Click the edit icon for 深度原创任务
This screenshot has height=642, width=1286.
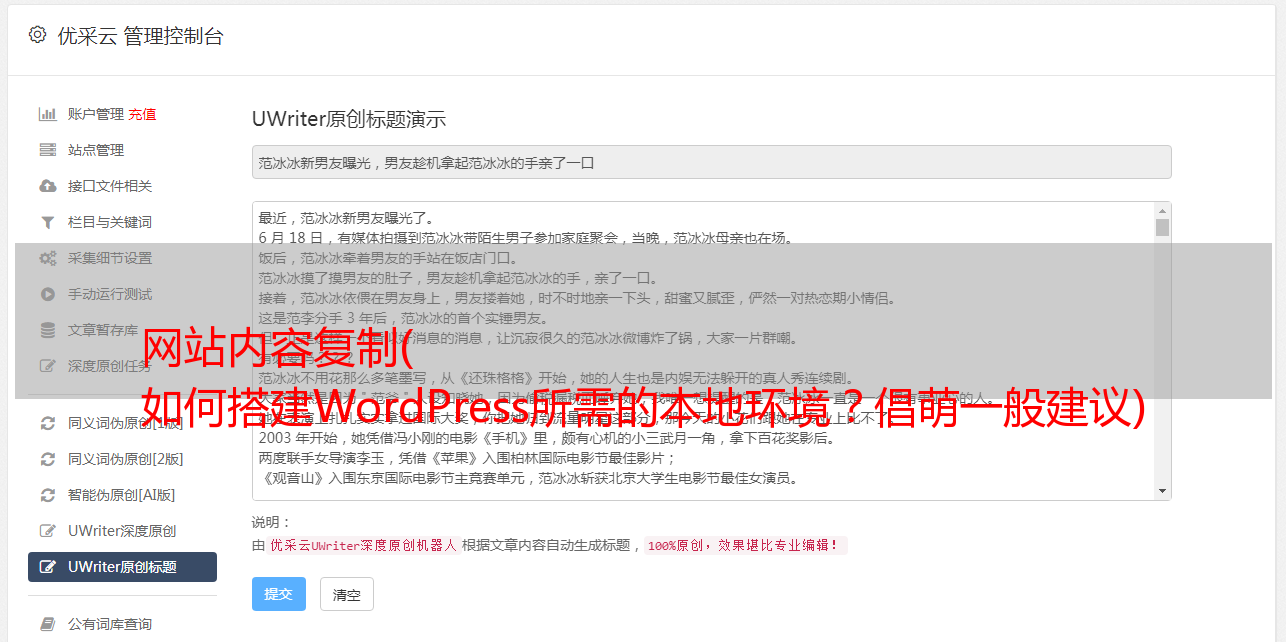[x=47, y=366]
